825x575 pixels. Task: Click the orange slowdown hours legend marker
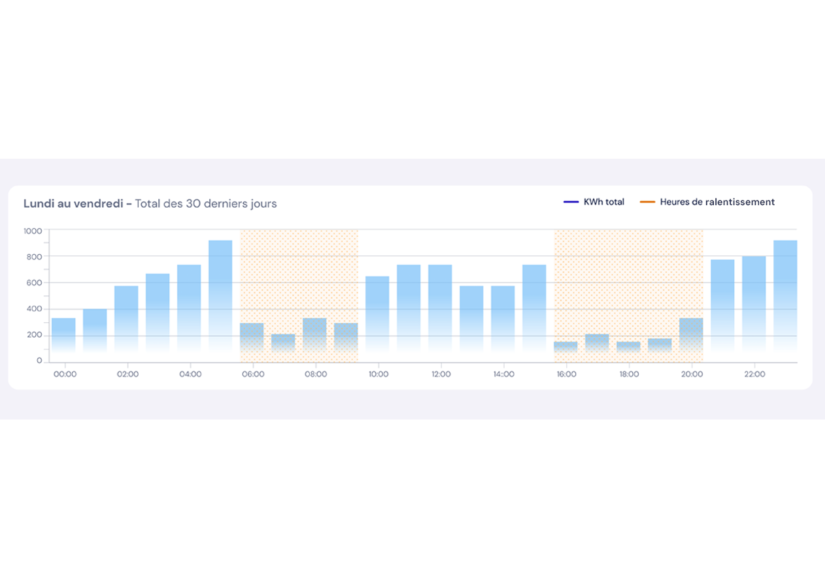tap(648, 202)
